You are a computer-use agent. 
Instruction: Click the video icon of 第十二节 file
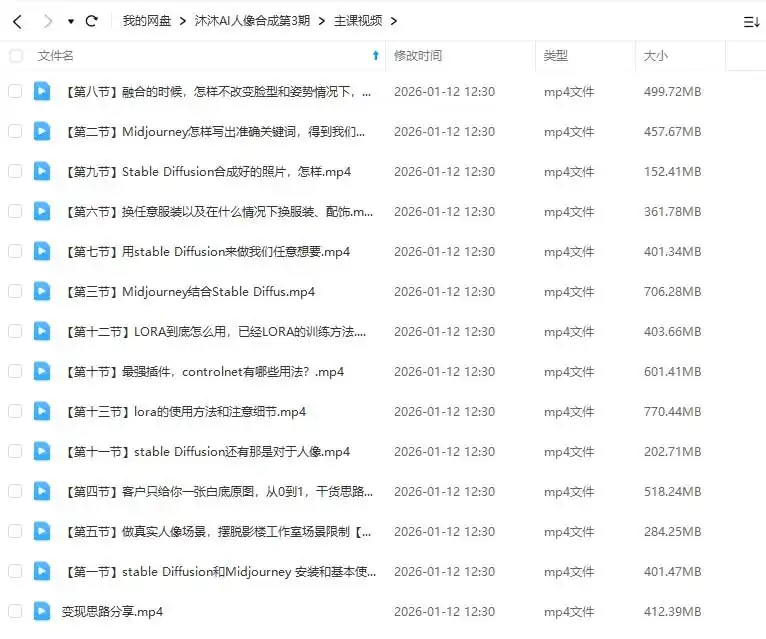point(42,331)
